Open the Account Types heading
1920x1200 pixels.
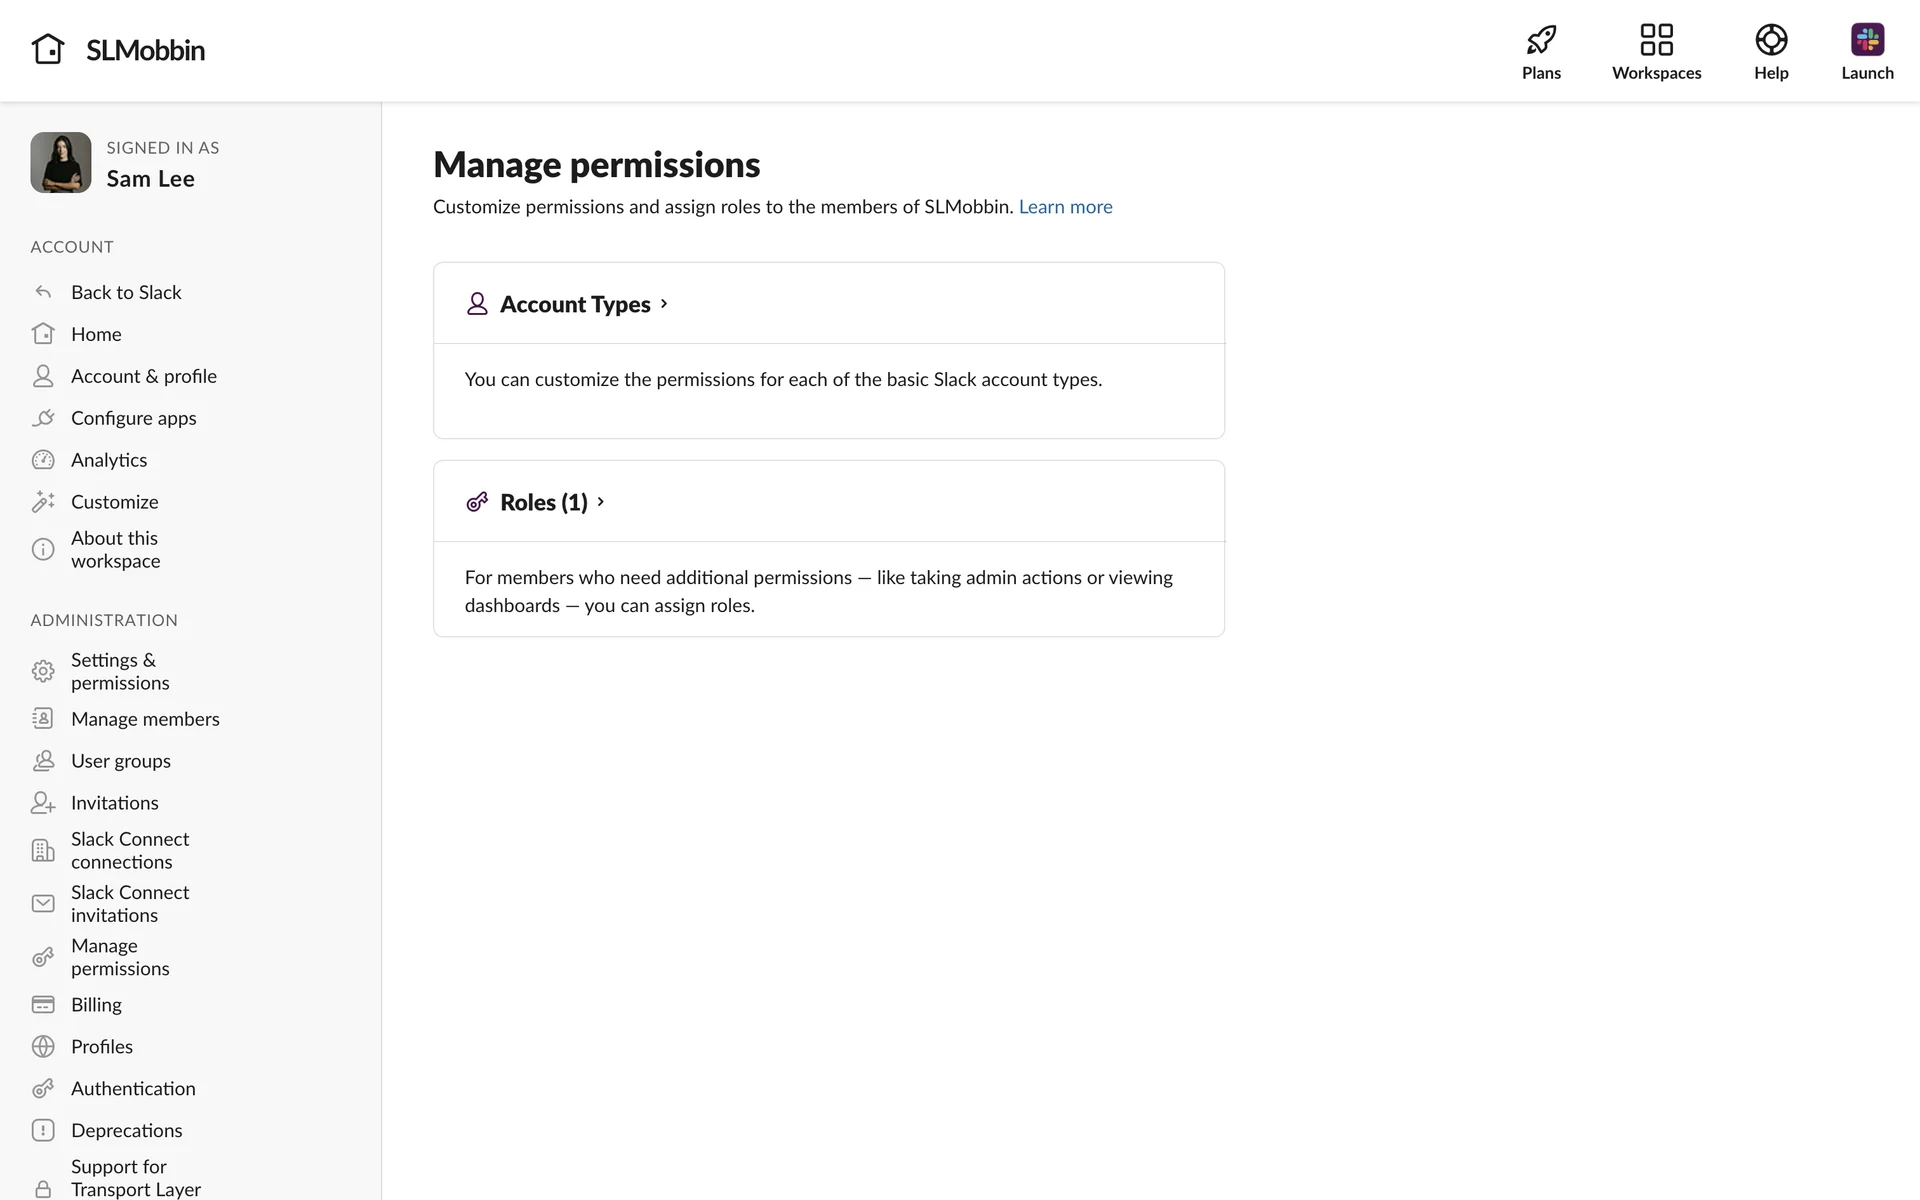point(575,304)
